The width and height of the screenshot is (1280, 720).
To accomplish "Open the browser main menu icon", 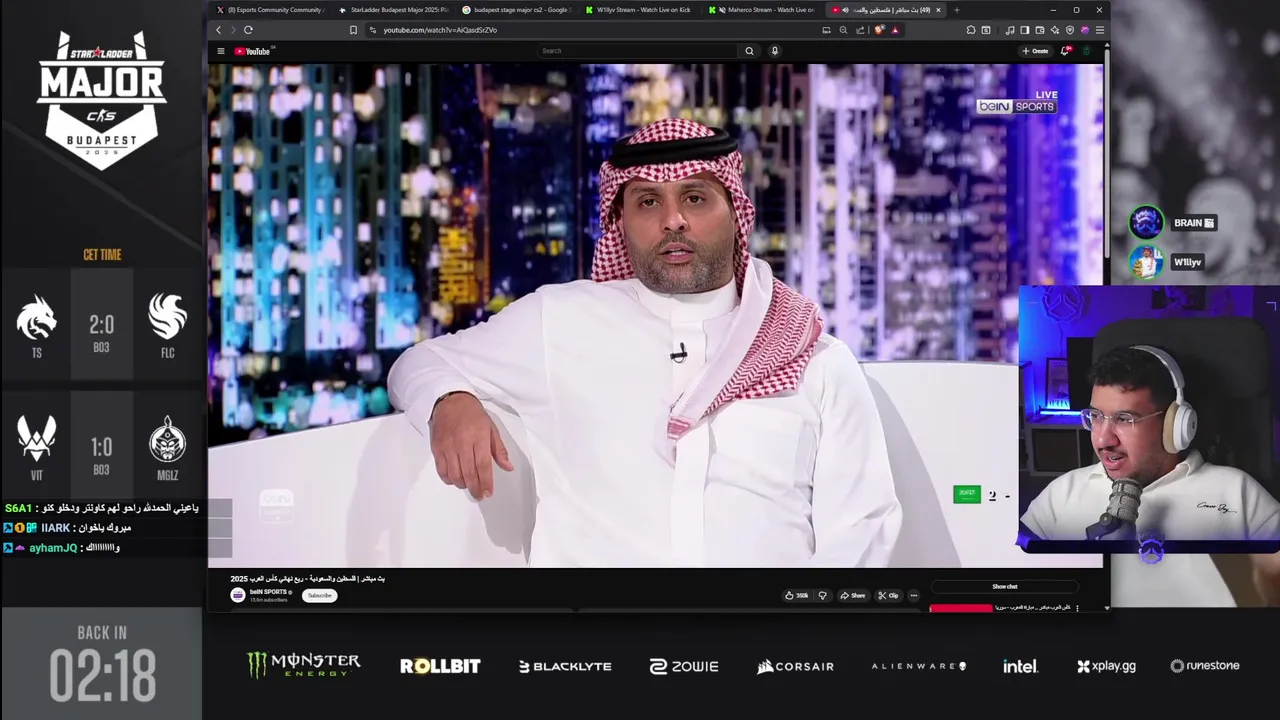I will 1100,30.
